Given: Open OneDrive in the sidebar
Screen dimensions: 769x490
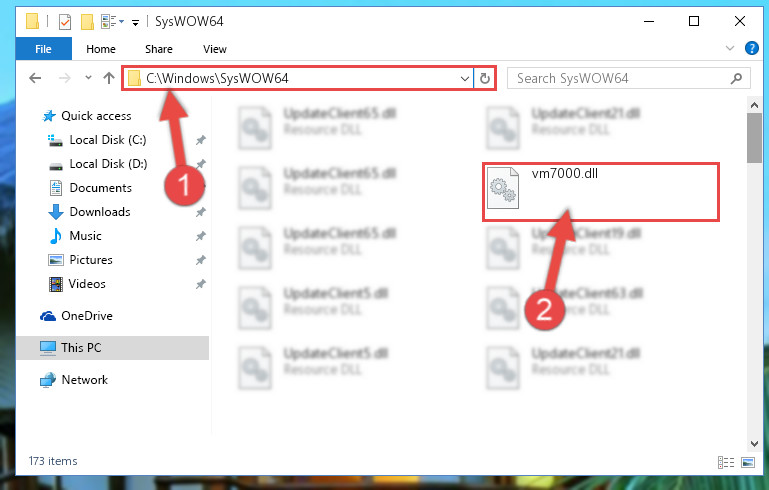Looking at the screenshot, I should point(87,316).
